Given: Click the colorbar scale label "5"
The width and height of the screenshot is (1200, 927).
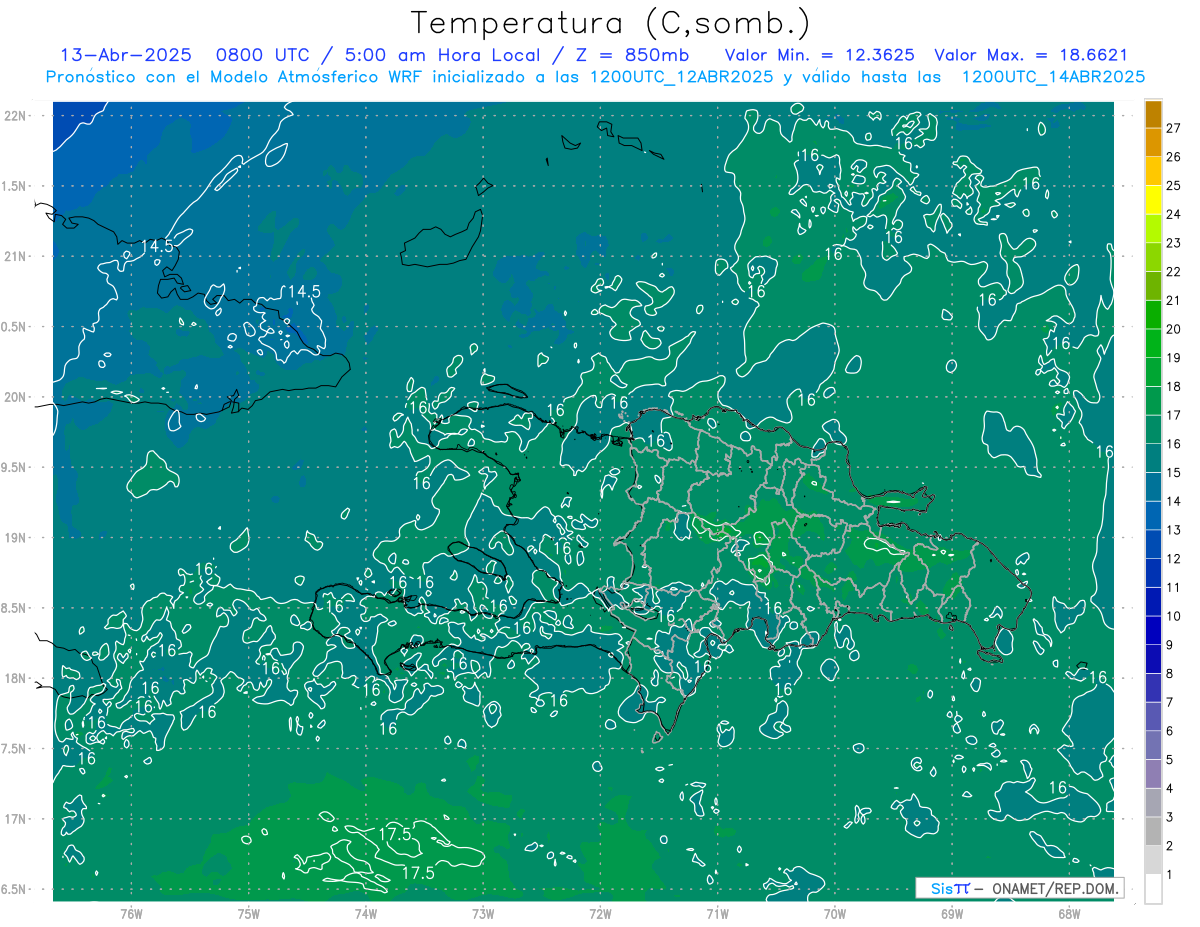Looking at the screenshot, I should [1170, 759].
